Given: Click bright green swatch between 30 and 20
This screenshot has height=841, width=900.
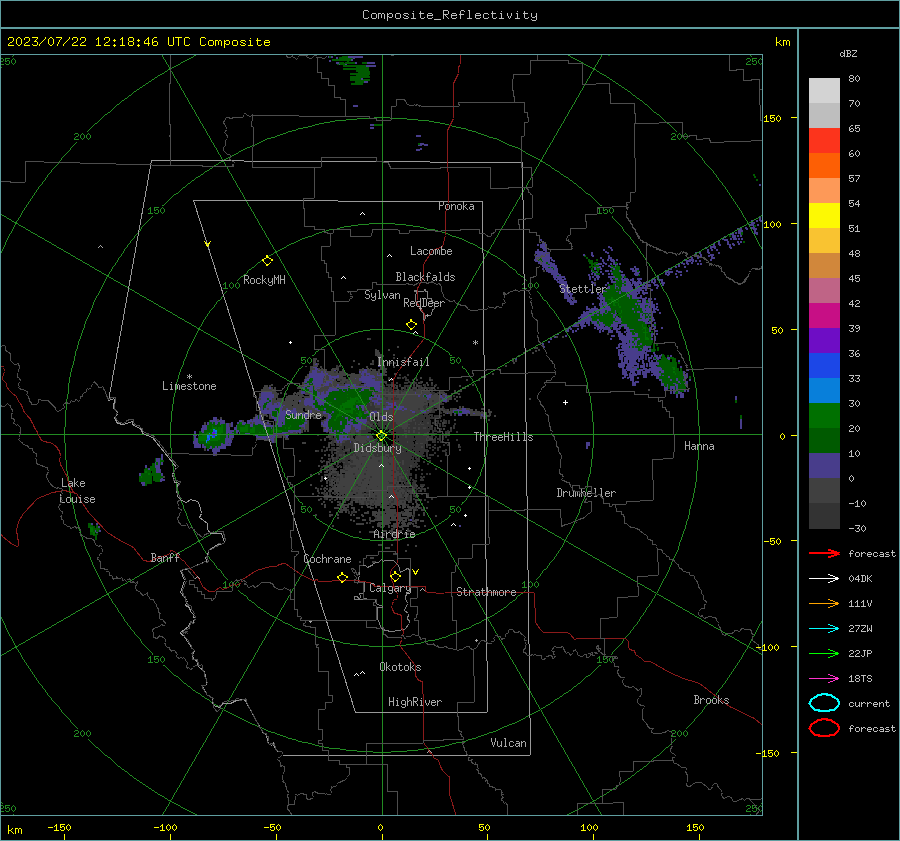Looking at the screenshot, I should [x=824, y=416].
